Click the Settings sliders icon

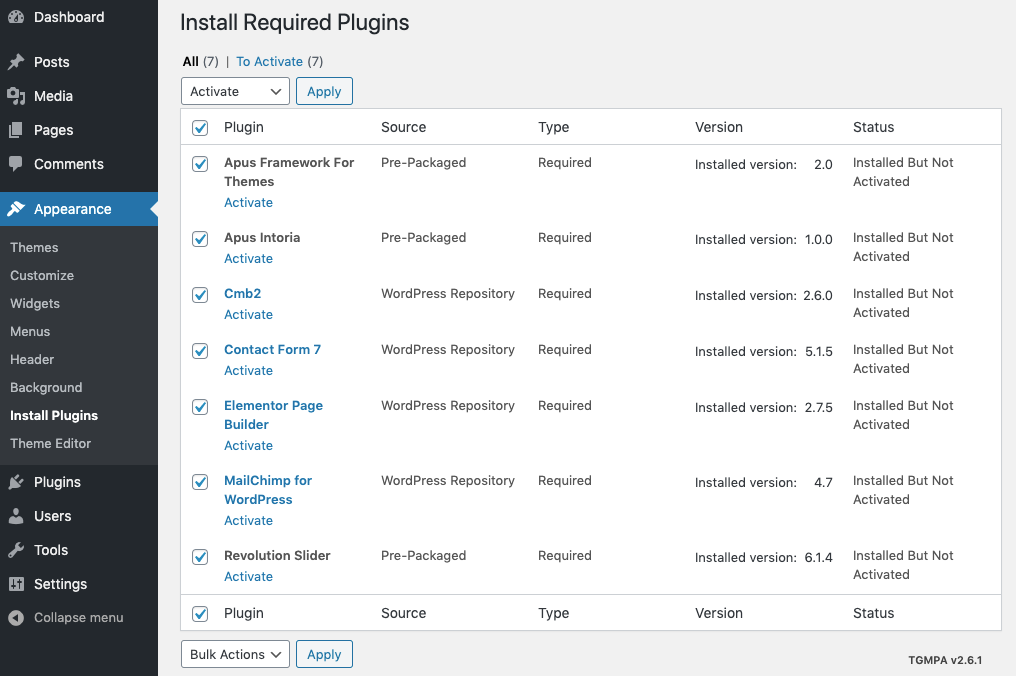tap(16, 584)
